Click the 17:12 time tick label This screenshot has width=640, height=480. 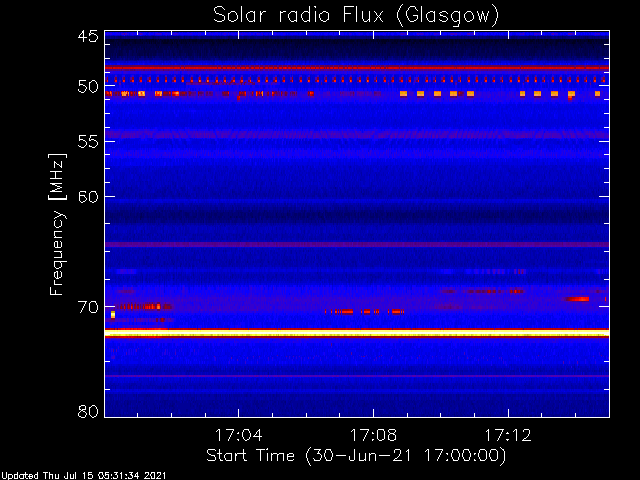(508, 435)
